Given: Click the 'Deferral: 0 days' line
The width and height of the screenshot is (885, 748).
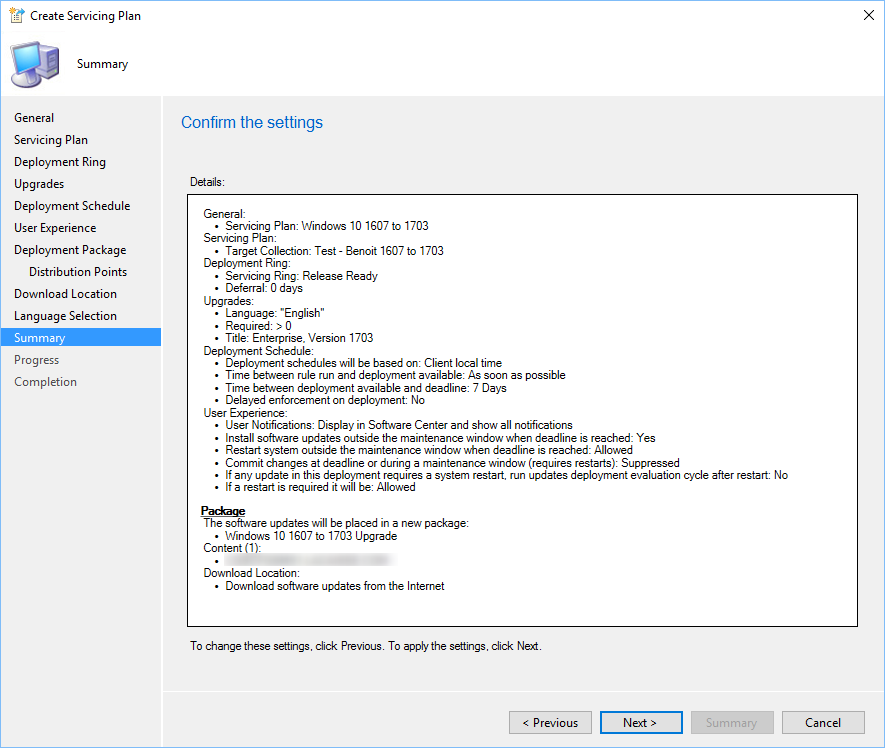Looking at the screenshot, I should pyautogui.click(x=264, y=288).
